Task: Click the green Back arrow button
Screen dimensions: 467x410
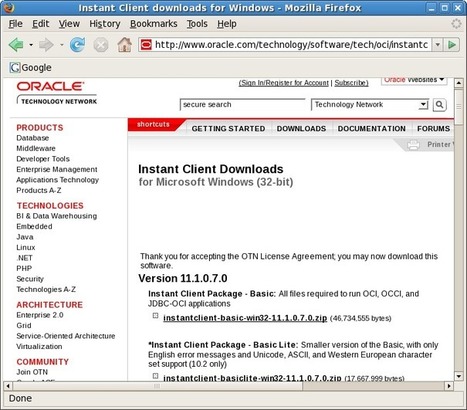Action: (16, 45)
